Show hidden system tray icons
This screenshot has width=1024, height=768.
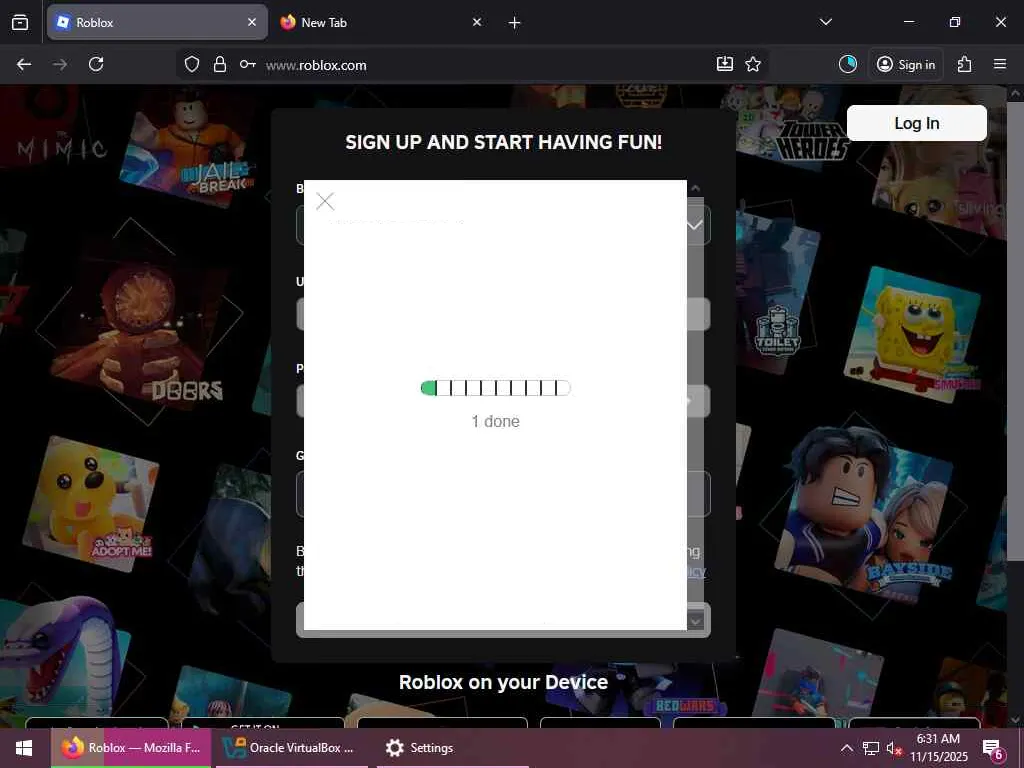coord(846,748)
